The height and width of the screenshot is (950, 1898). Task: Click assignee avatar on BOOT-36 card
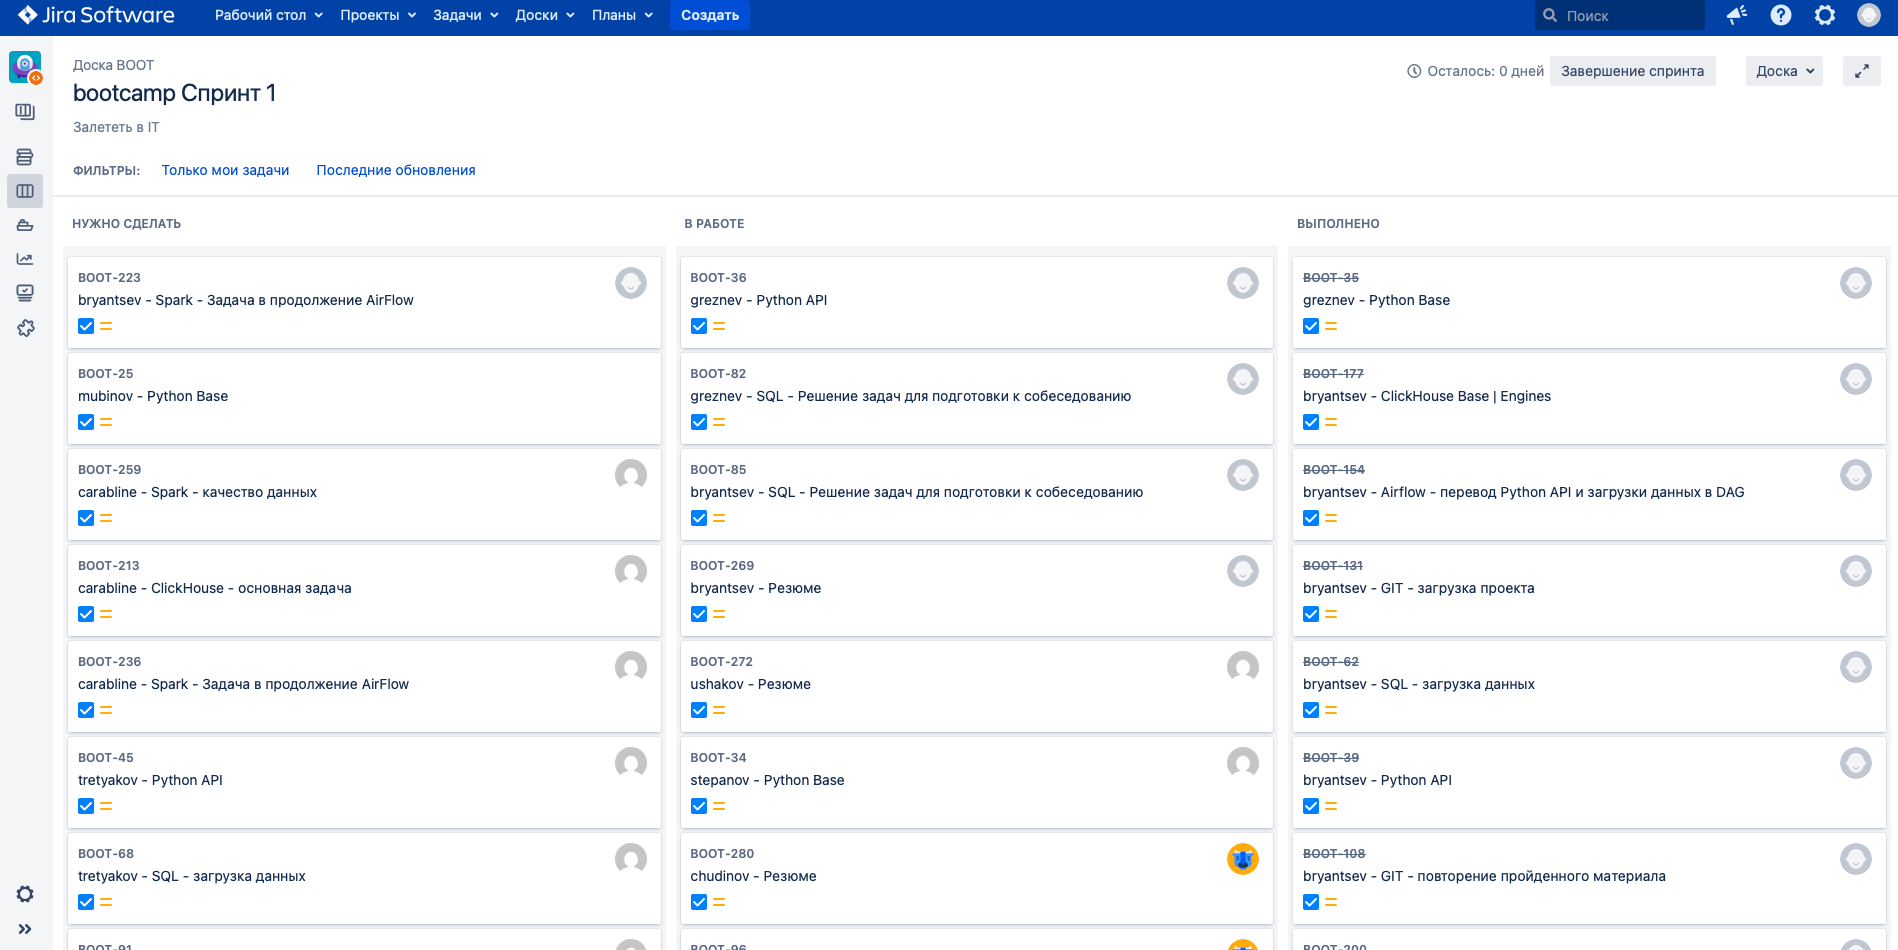(x=1243, y=283)
